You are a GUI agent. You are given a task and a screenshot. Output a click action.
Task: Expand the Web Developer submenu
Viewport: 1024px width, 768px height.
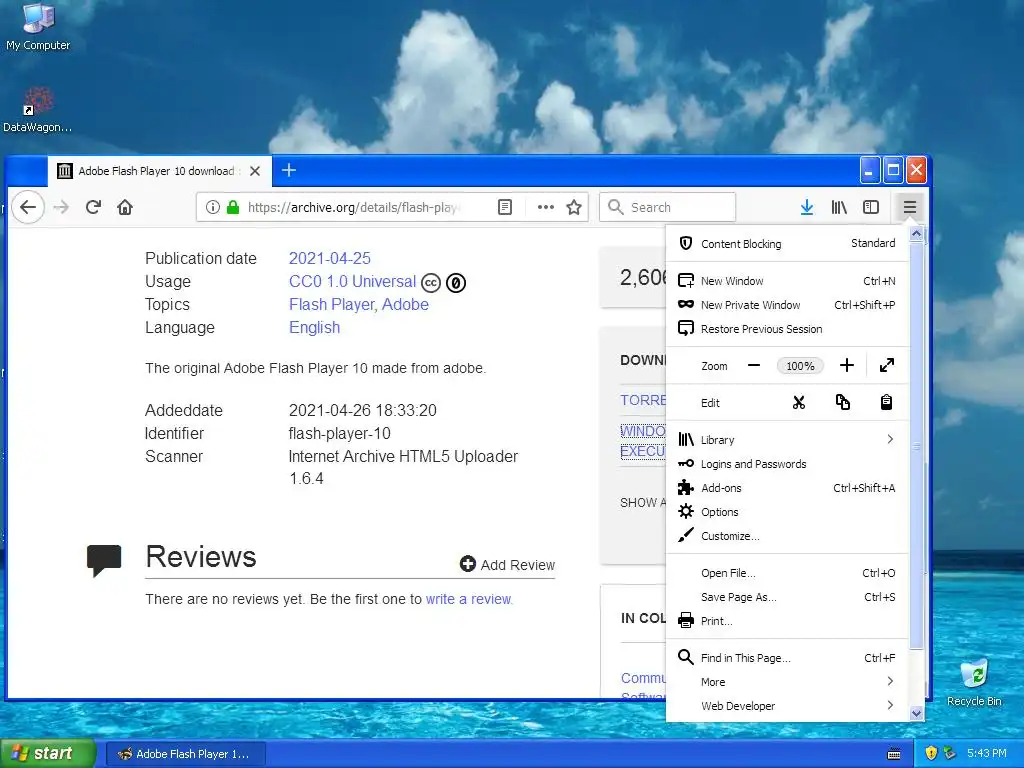point(787,706)
